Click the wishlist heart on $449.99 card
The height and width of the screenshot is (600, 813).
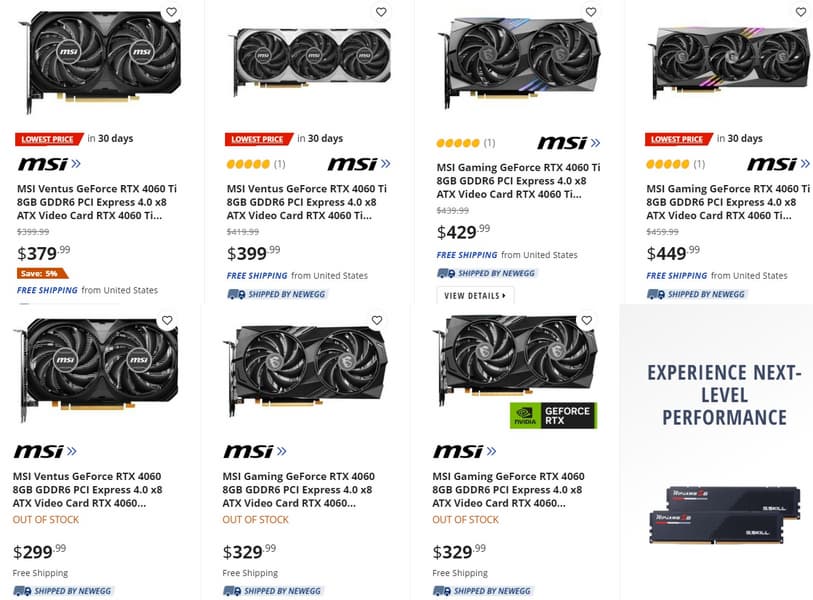coord(801,13)
